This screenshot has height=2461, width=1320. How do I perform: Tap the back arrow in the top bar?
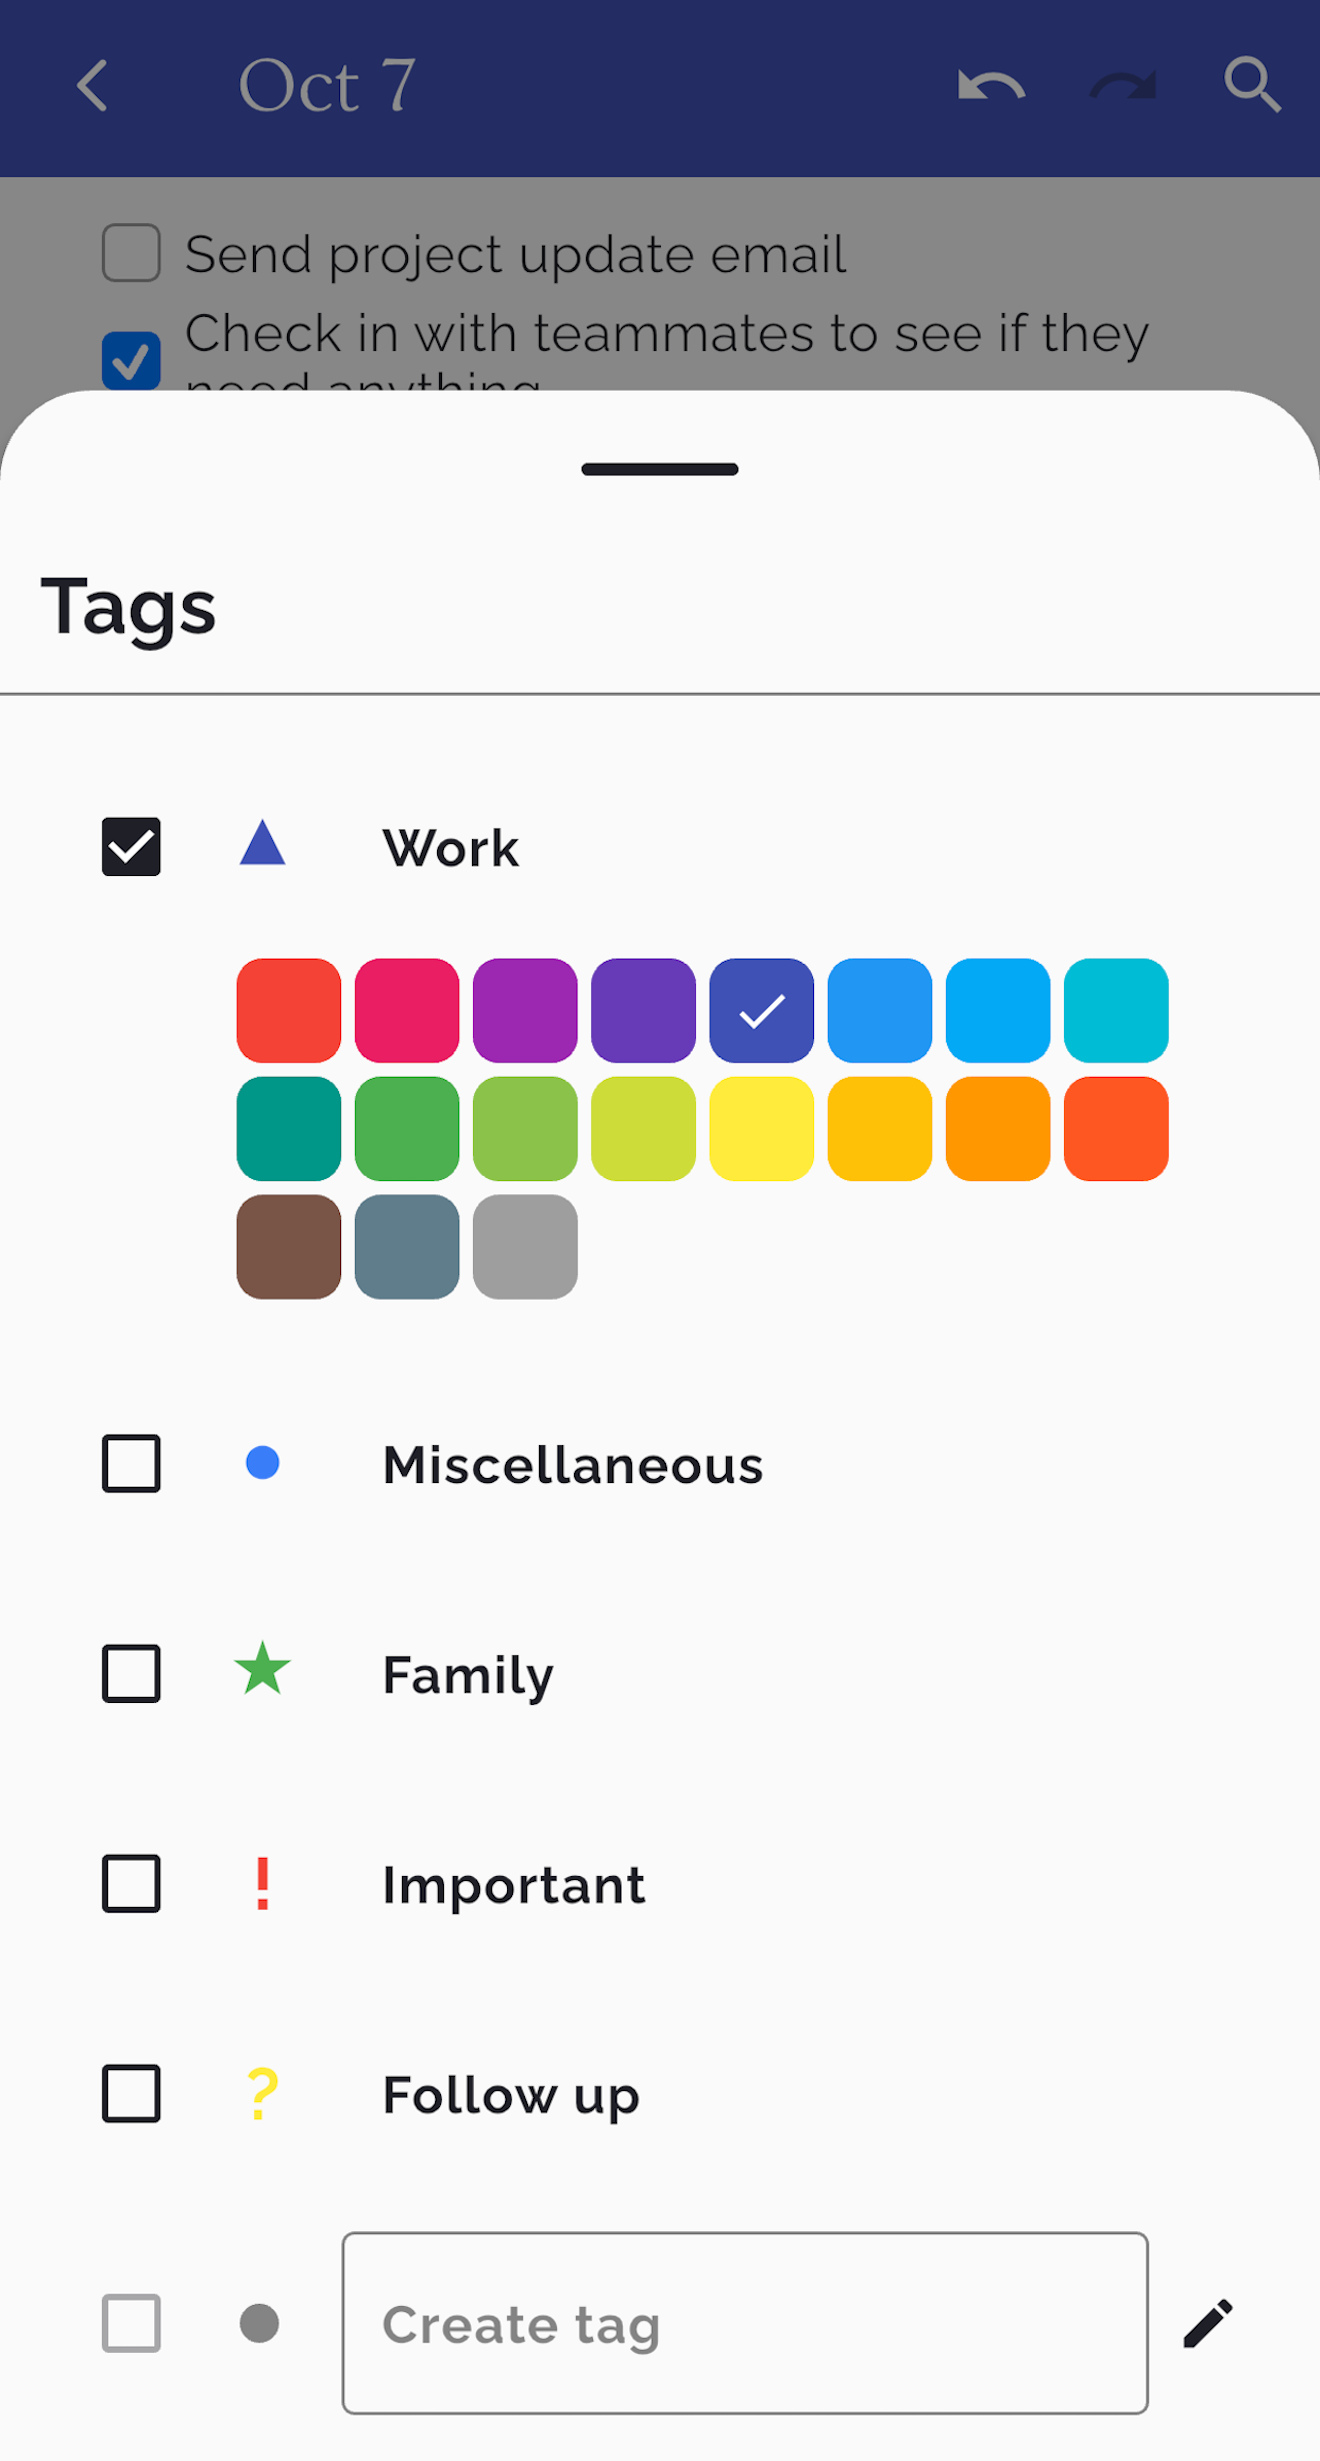pos(92,85)
